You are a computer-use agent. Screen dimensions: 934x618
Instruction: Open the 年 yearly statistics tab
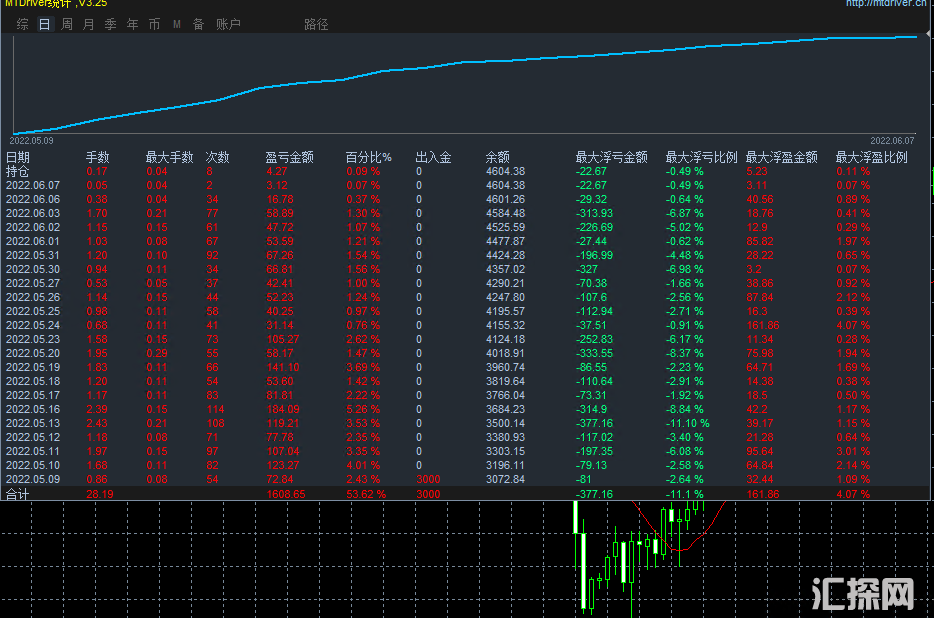pyautogui.click(x=133, y=24)
